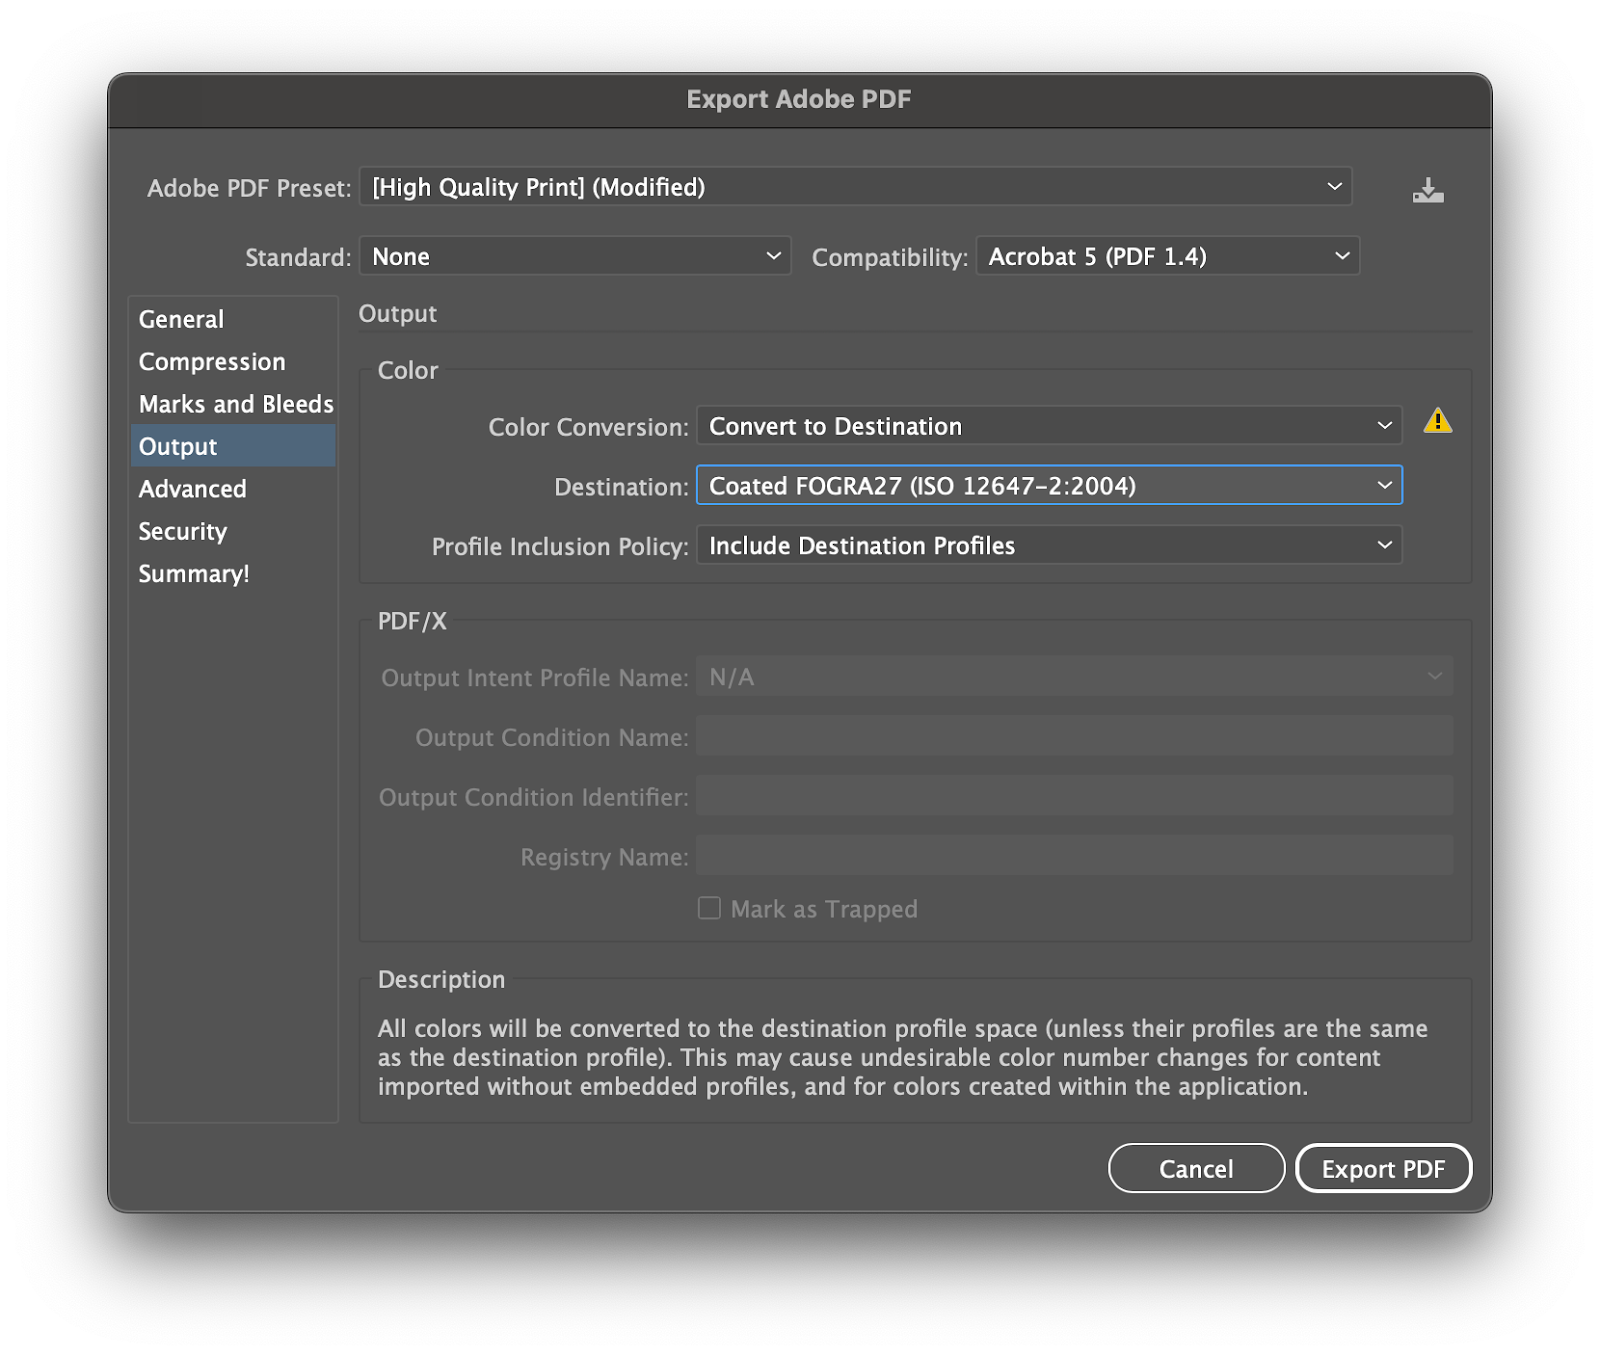
Task: Open the Compatibility Acrobat 5 dropdown
Action: point(1167,257)
